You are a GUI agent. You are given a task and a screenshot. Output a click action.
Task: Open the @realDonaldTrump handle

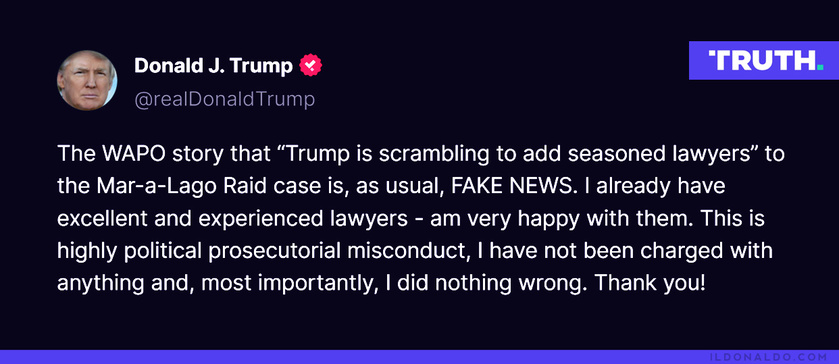click(x=225, y=100)
